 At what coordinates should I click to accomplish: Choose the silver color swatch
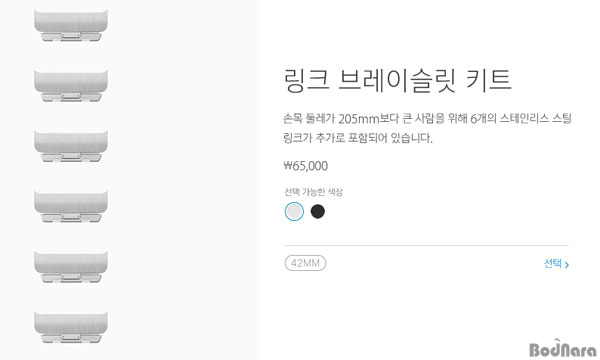294,212
